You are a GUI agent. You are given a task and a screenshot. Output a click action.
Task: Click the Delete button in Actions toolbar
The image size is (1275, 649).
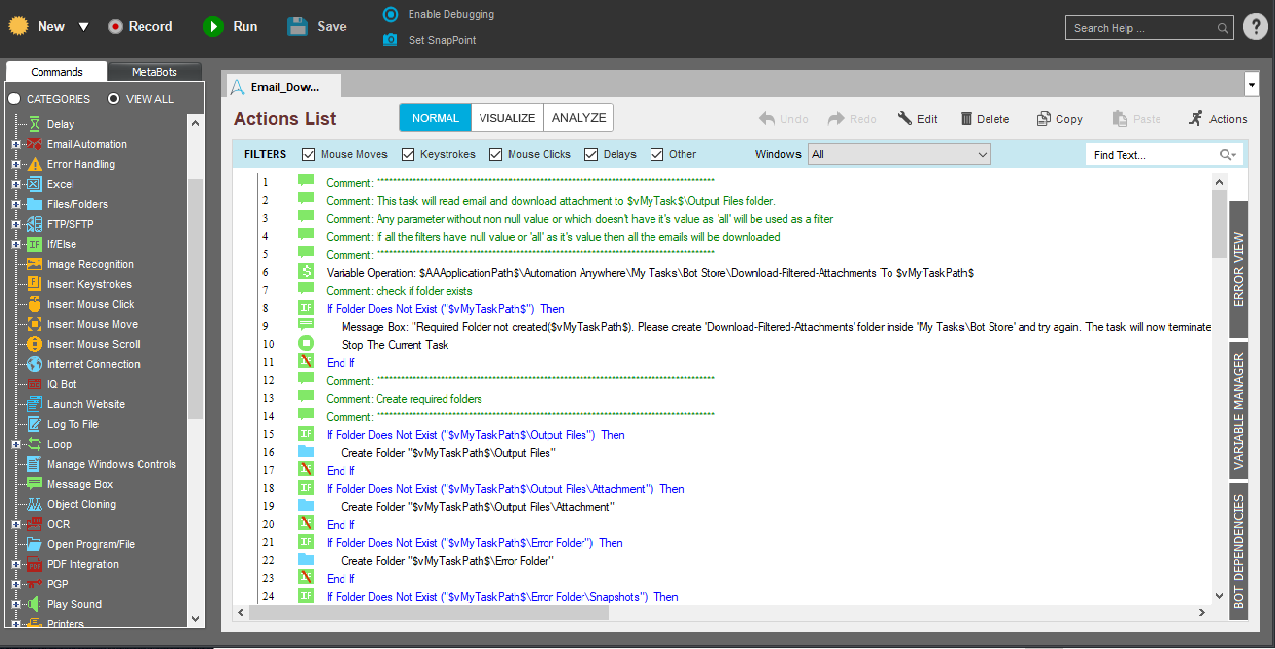[984, 119]
